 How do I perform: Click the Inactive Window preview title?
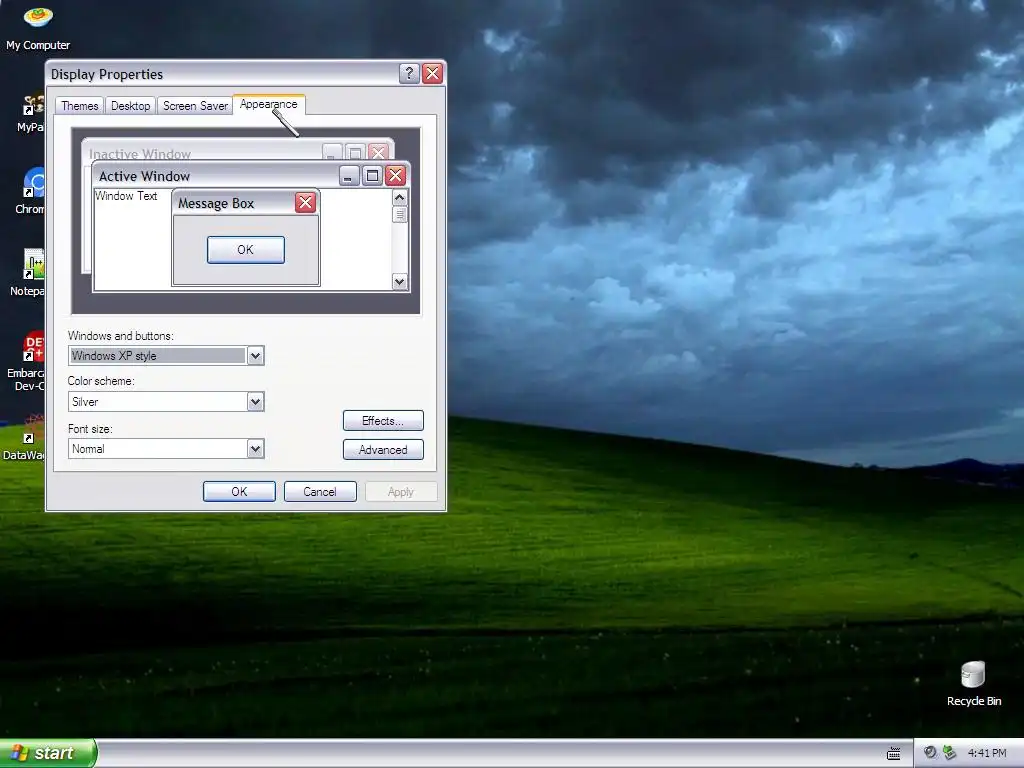coord(140,154)
